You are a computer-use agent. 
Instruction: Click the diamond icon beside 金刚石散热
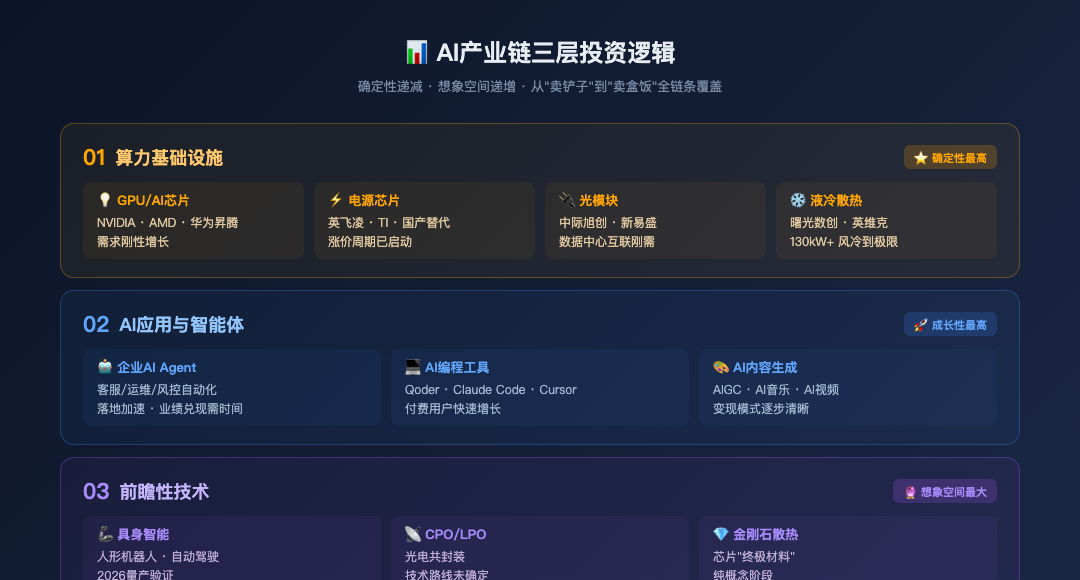[720, 534]
